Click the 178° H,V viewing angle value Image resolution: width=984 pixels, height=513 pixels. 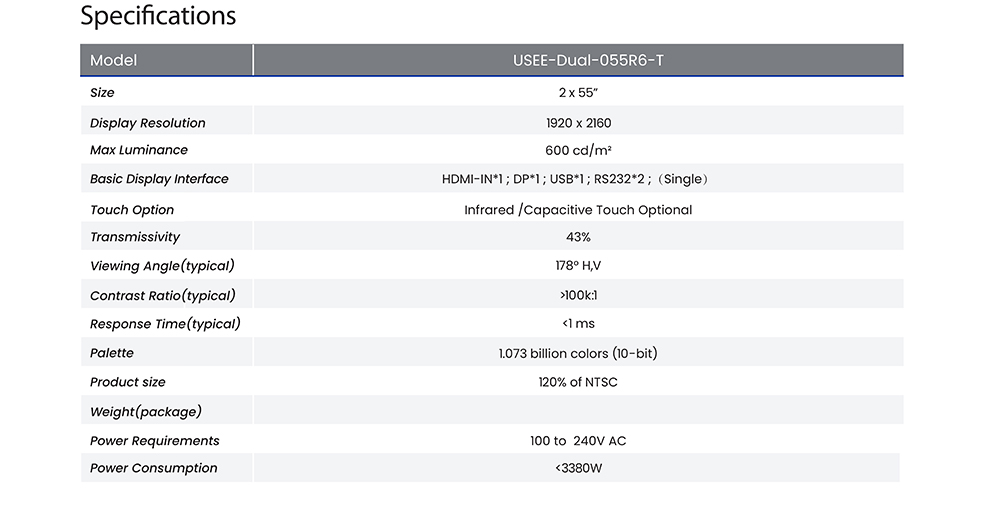pyautogui.click(x=578, y=266)
